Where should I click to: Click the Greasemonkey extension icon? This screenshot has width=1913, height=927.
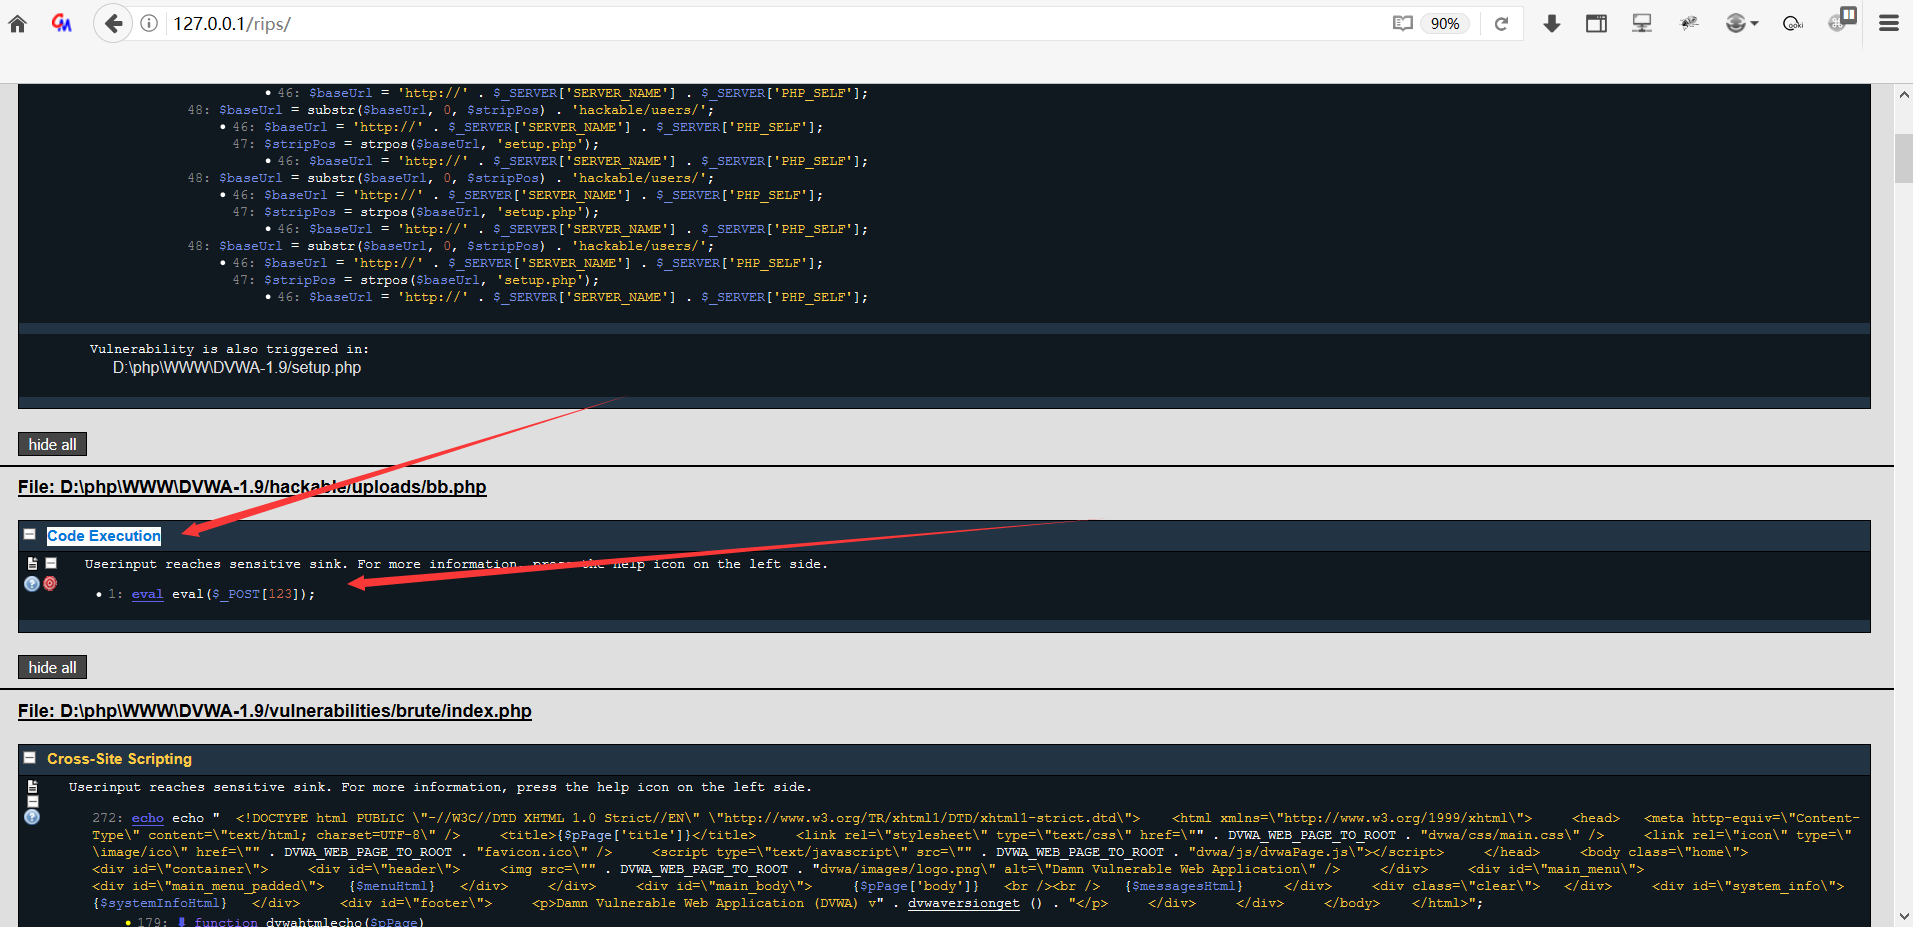click(62, 23)
